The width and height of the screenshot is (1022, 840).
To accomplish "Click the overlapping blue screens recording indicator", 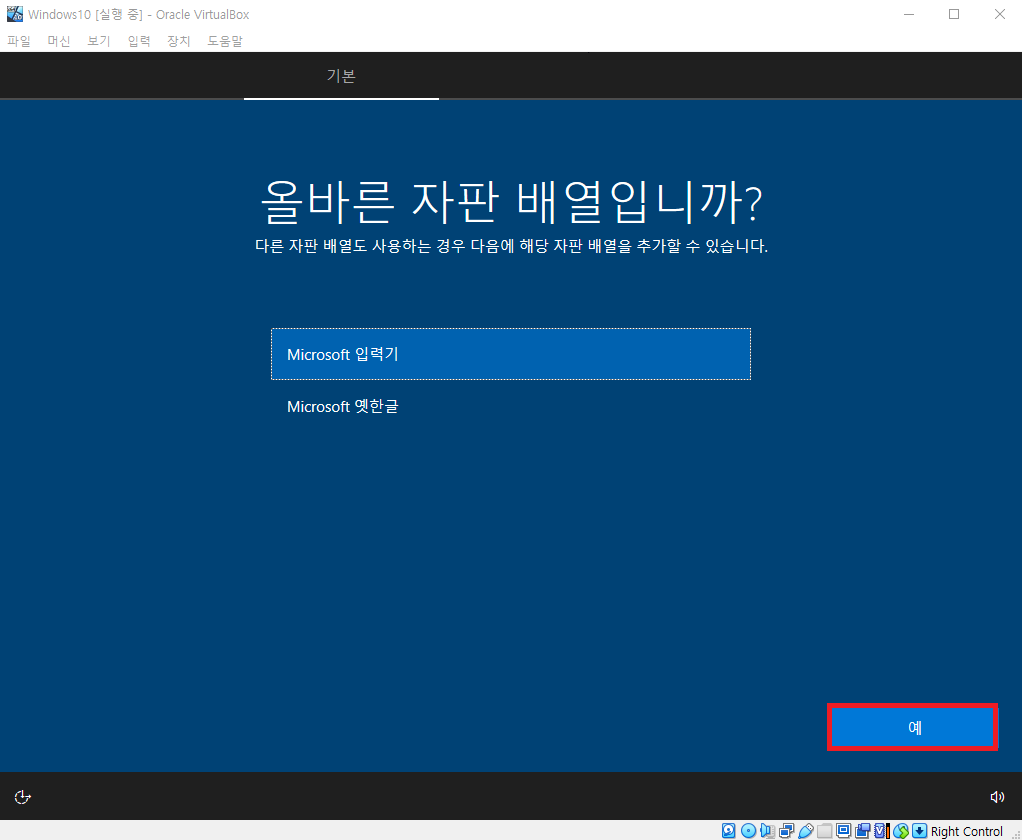I will (x=862, y=830).
